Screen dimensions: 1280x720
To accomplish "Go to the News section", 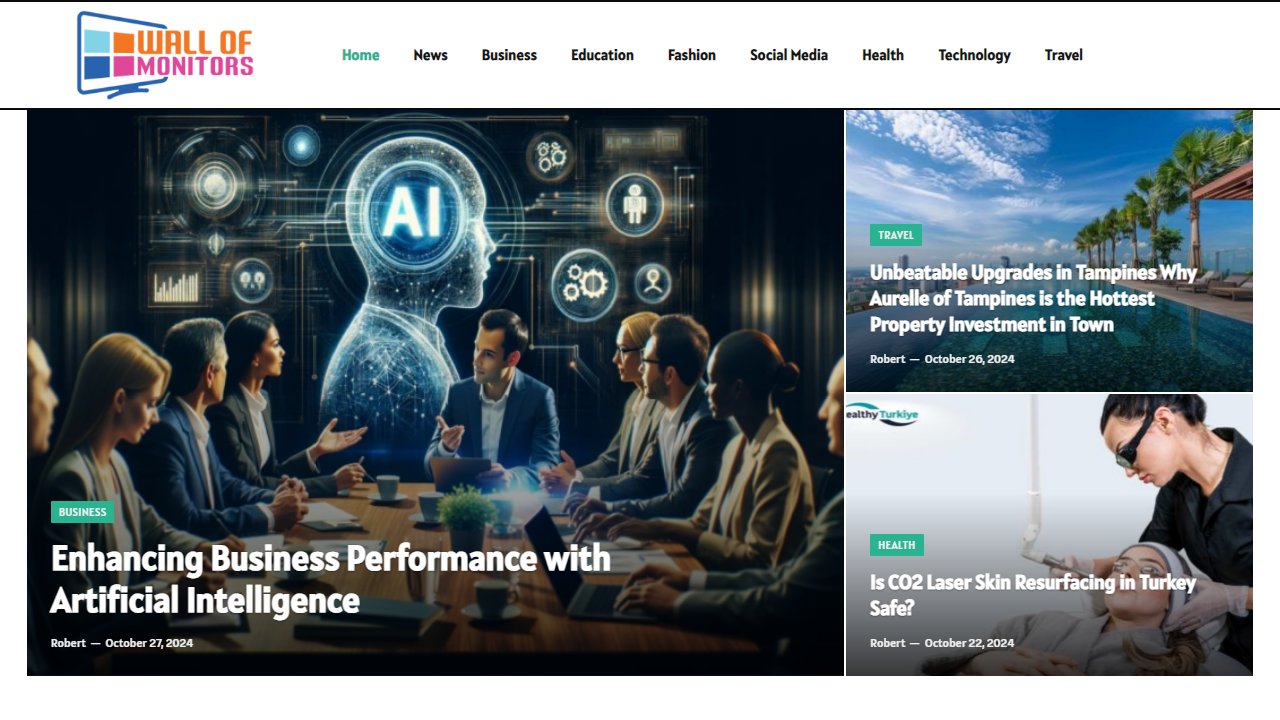I will click(x=430, y=55).
